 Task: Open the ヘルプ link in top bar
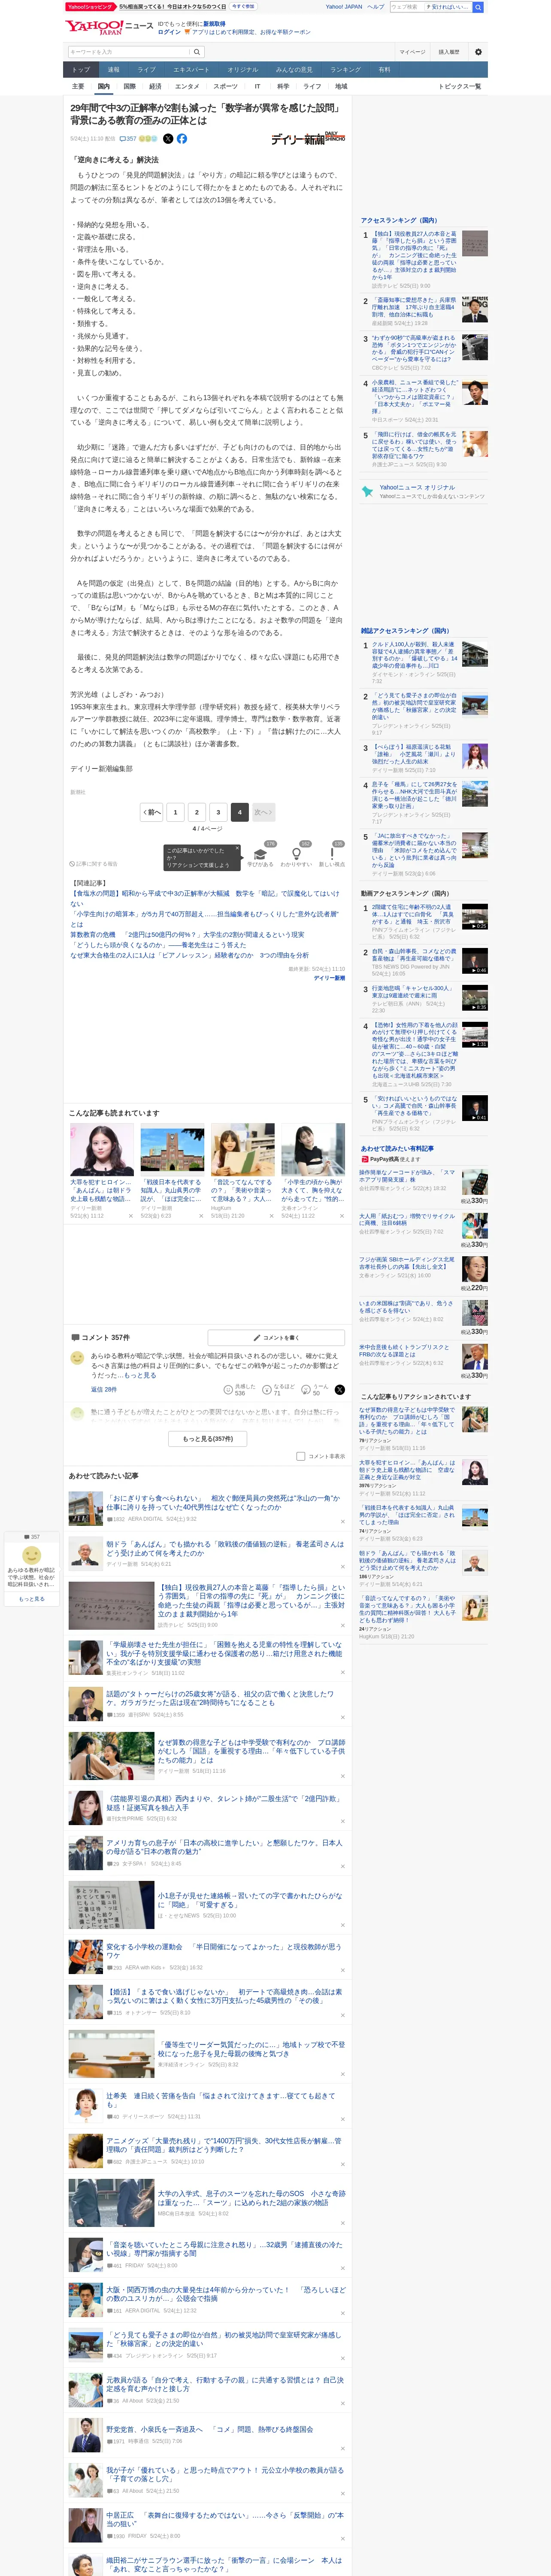[376, 7]
